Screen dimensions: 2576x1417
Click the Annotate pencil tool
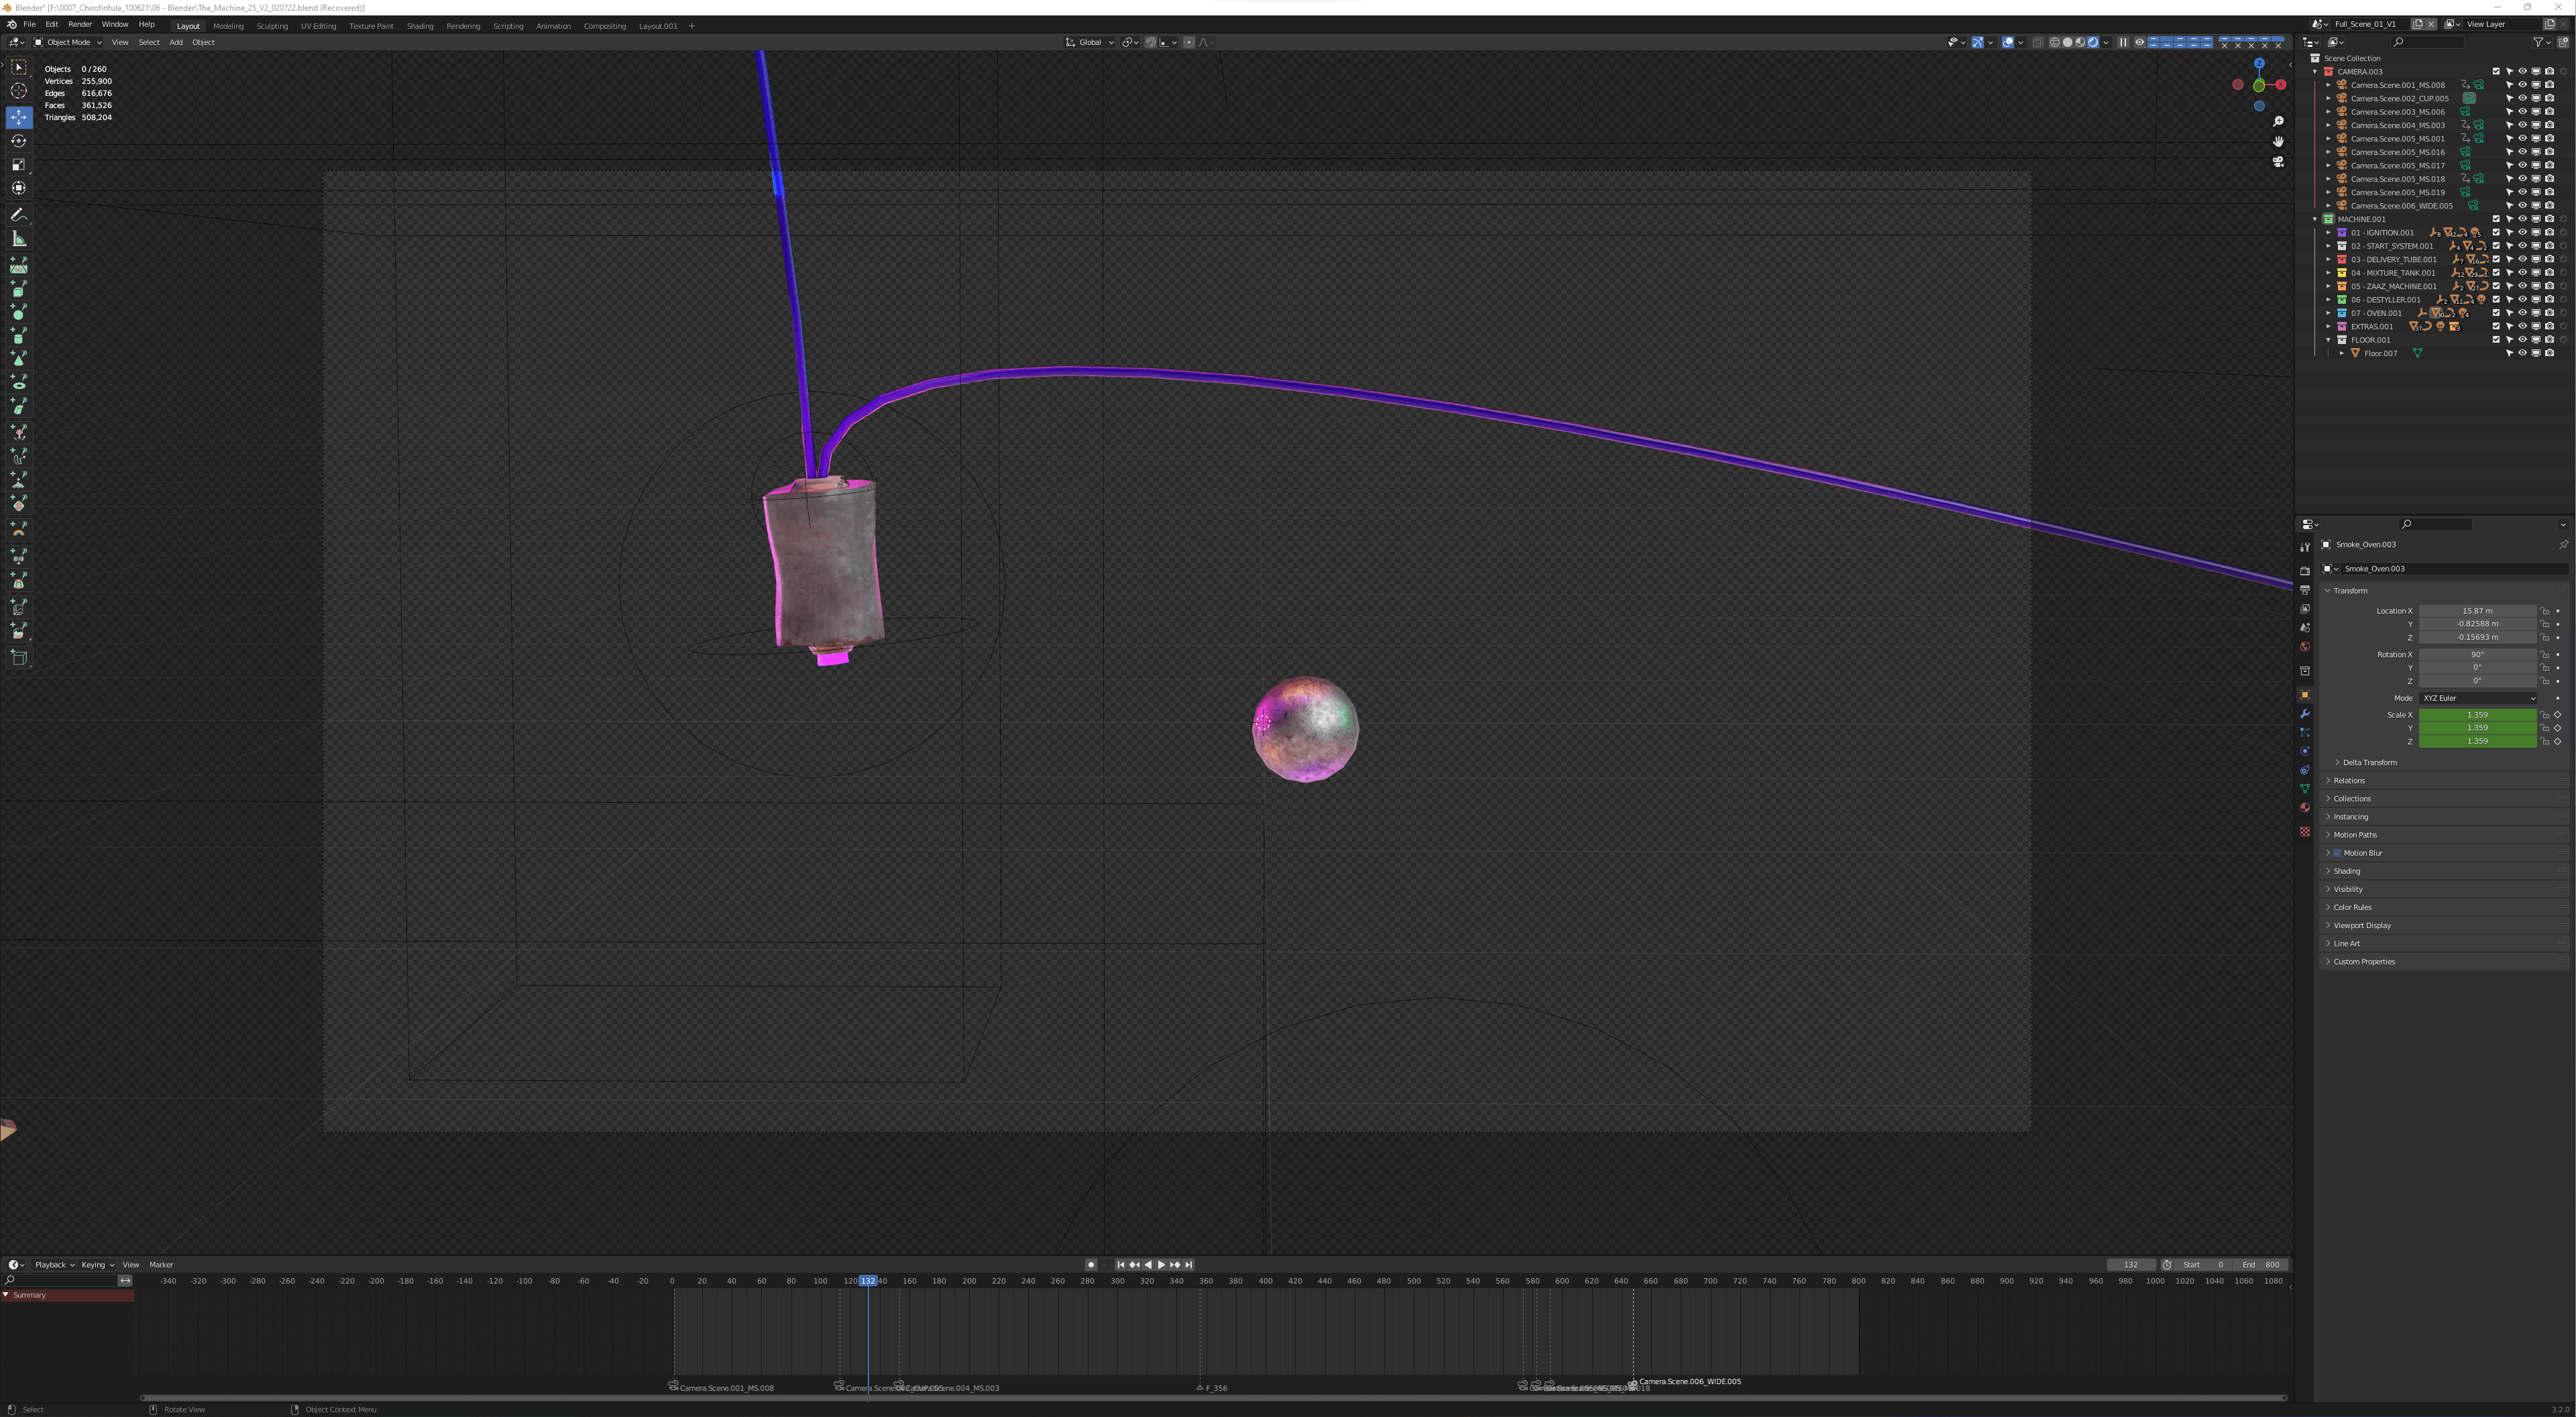[x=19, y=215]
